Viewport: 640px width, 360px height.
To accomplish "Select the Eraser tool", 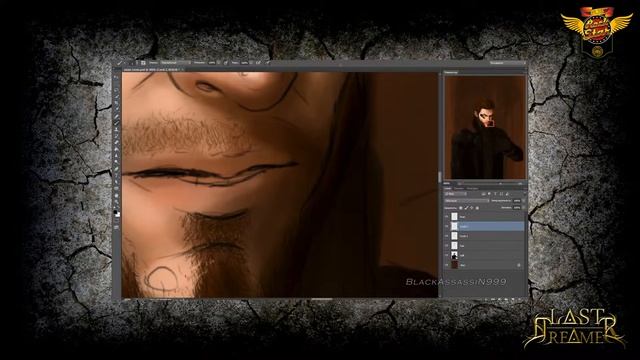I will click(x=116, y=142).
